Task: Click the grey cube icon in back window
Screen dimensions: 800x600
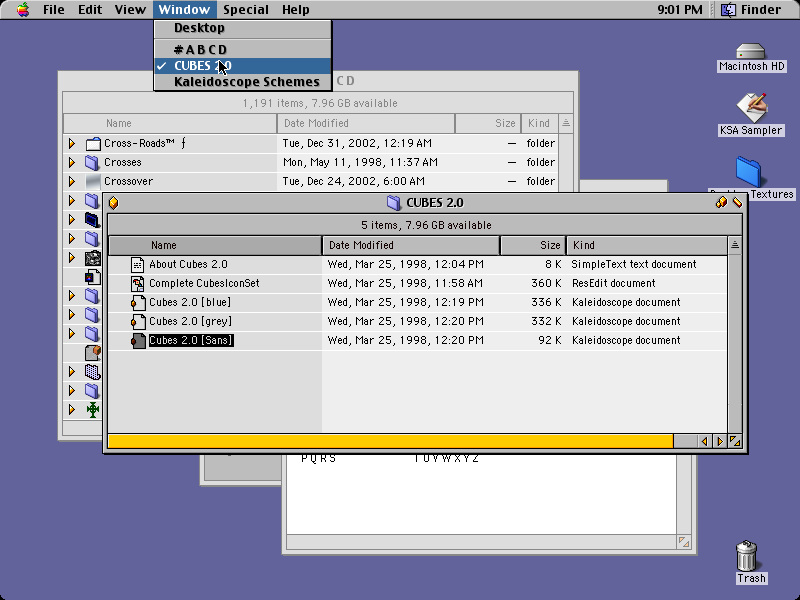Action: [x=93, y=352]
